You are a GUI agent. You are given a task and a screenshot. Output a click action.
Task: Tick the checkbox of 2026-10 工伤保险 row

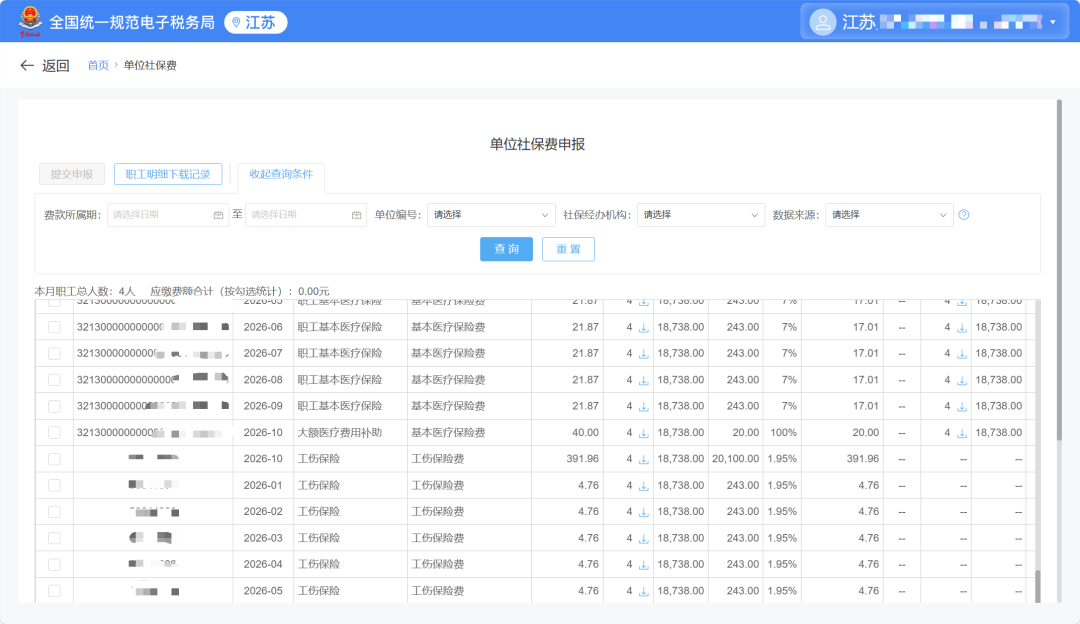point(54,459)
